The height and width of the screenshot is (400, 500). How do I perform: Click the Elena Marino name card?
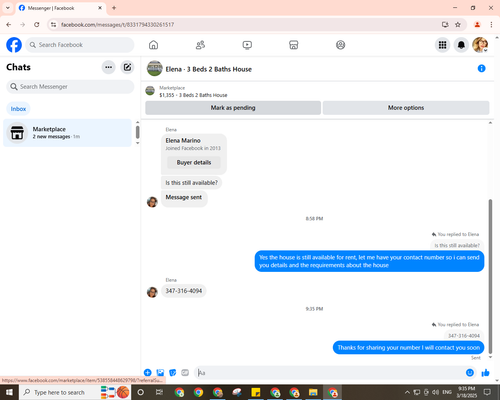click(194, 154)
